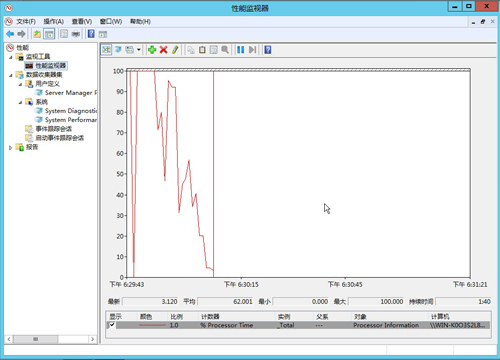
Task: Click the blue Help icon in top toolbar
Action: click(91, 34)
